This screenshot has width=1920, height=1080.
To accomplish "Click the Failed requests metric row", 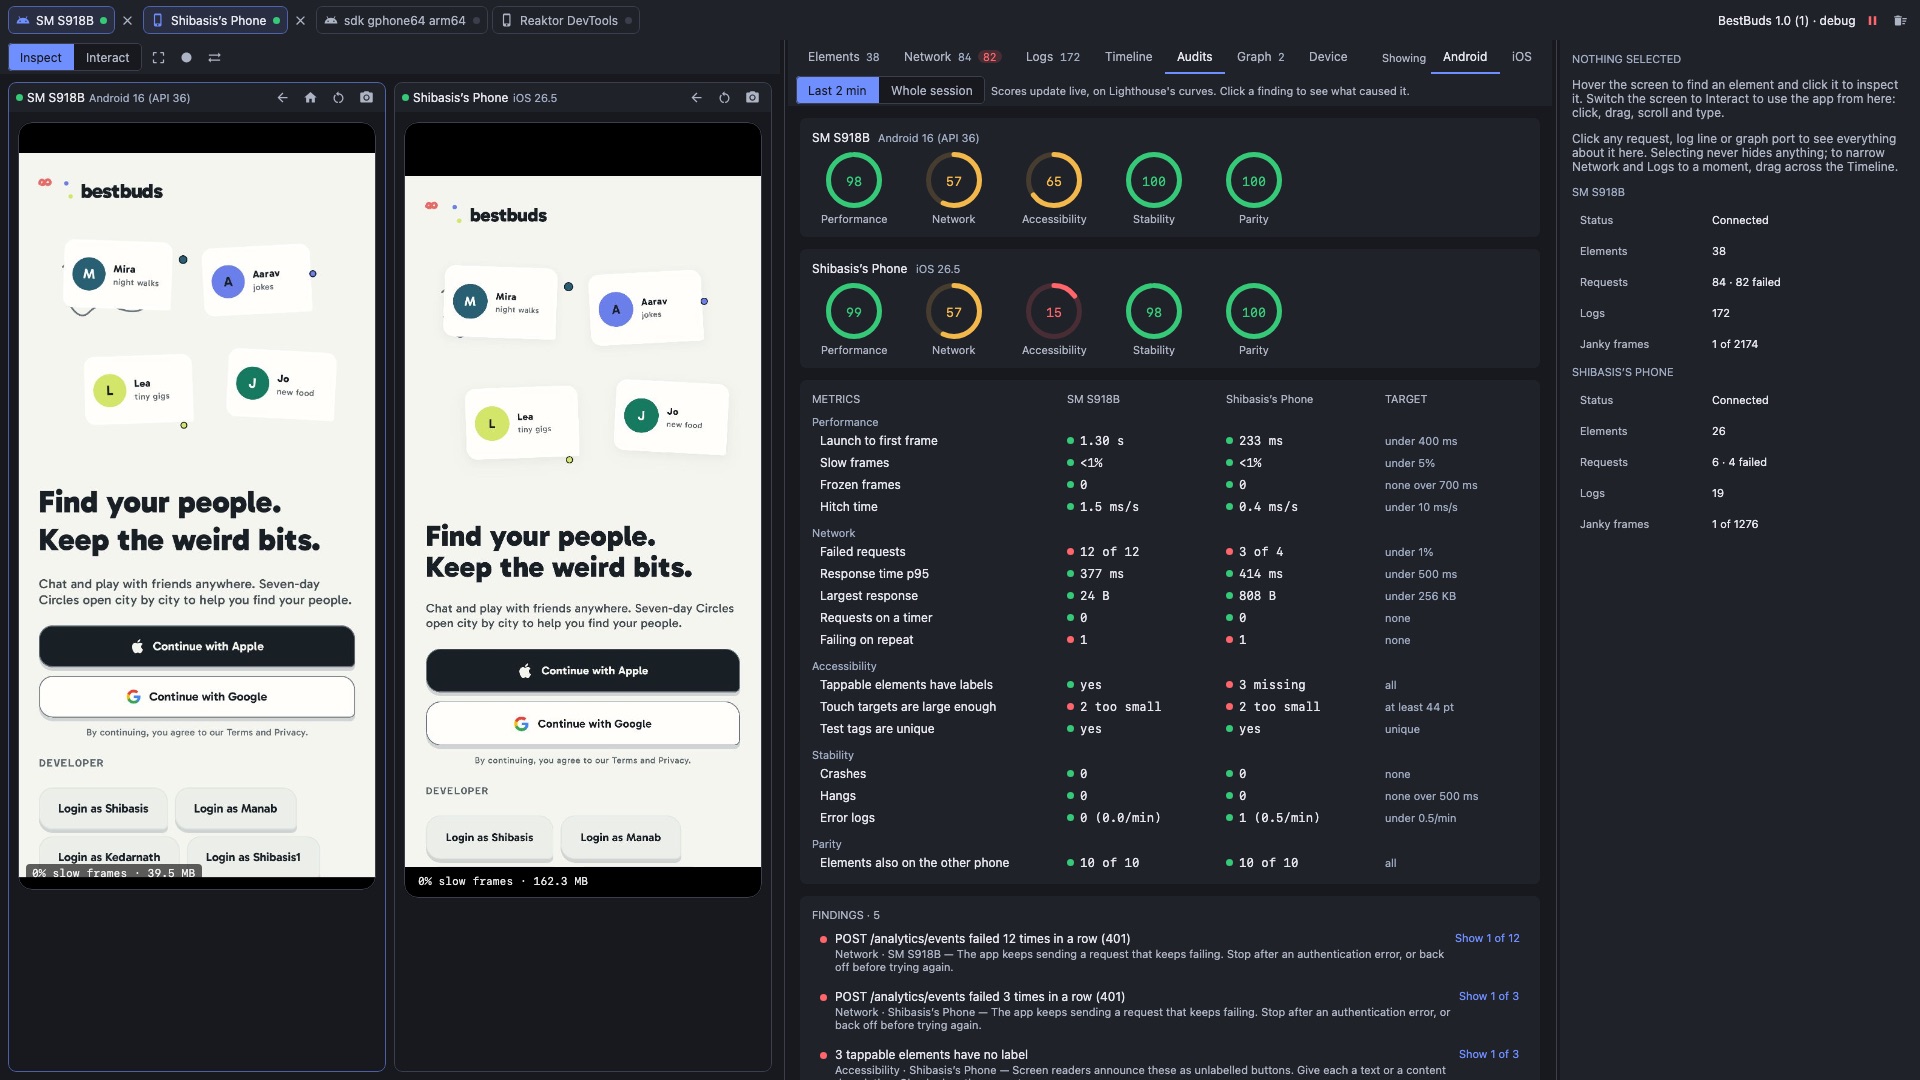I will 1169,552.
